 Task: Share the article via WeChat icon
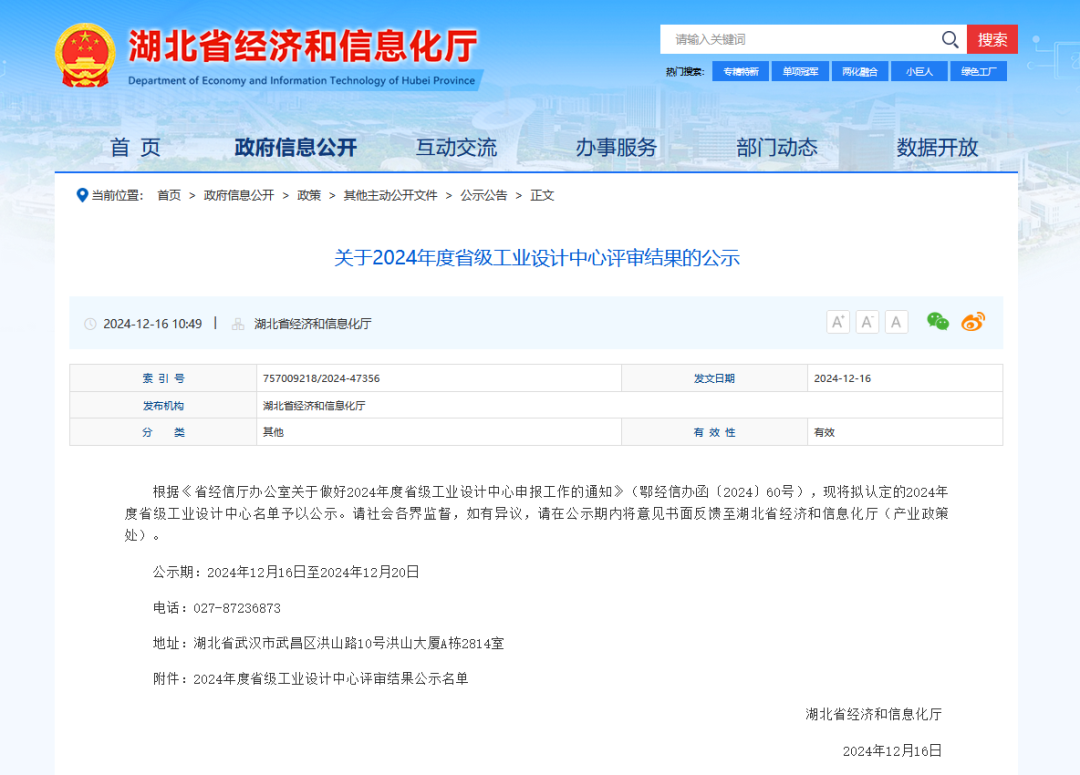(x=937, y=322)
